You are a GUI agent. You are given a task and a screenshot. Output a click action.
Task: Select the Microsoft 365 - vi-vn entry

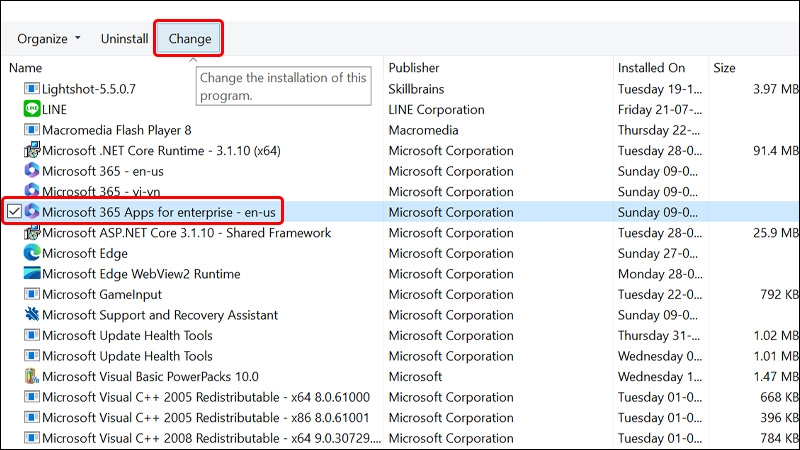101,191
